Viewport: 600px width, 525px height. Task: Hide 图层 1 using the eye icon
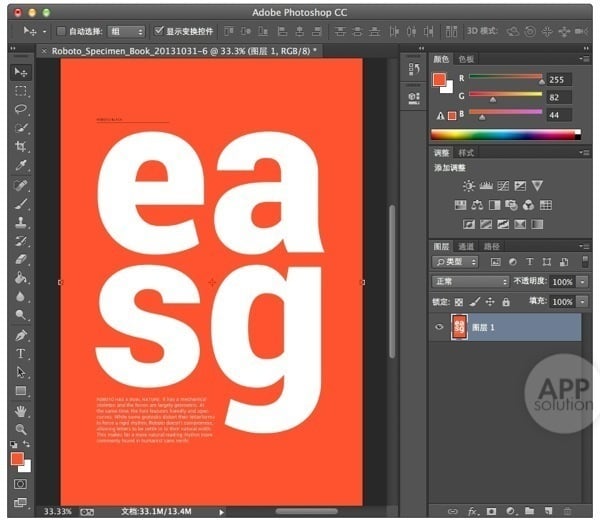coord(439,327)
